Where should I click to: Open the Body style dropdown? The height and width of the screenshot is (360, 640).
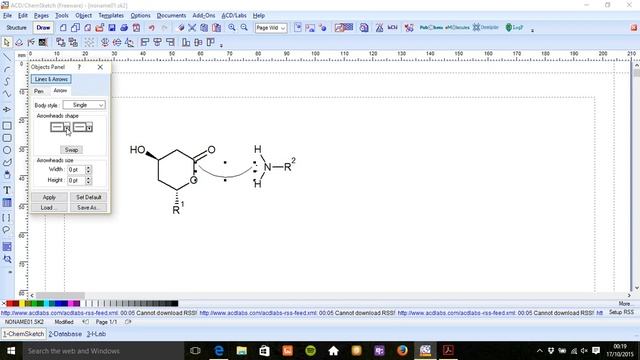(84, 105)
